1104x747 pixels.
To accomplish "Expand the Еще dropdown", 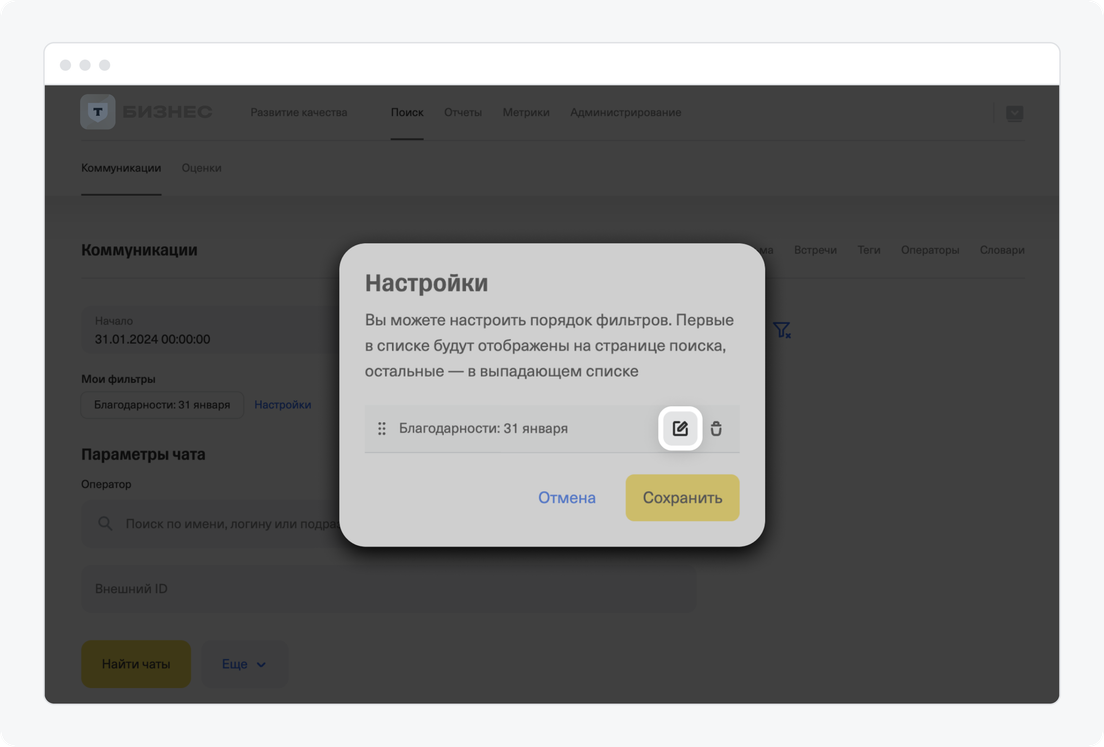I will coord(245,664).
